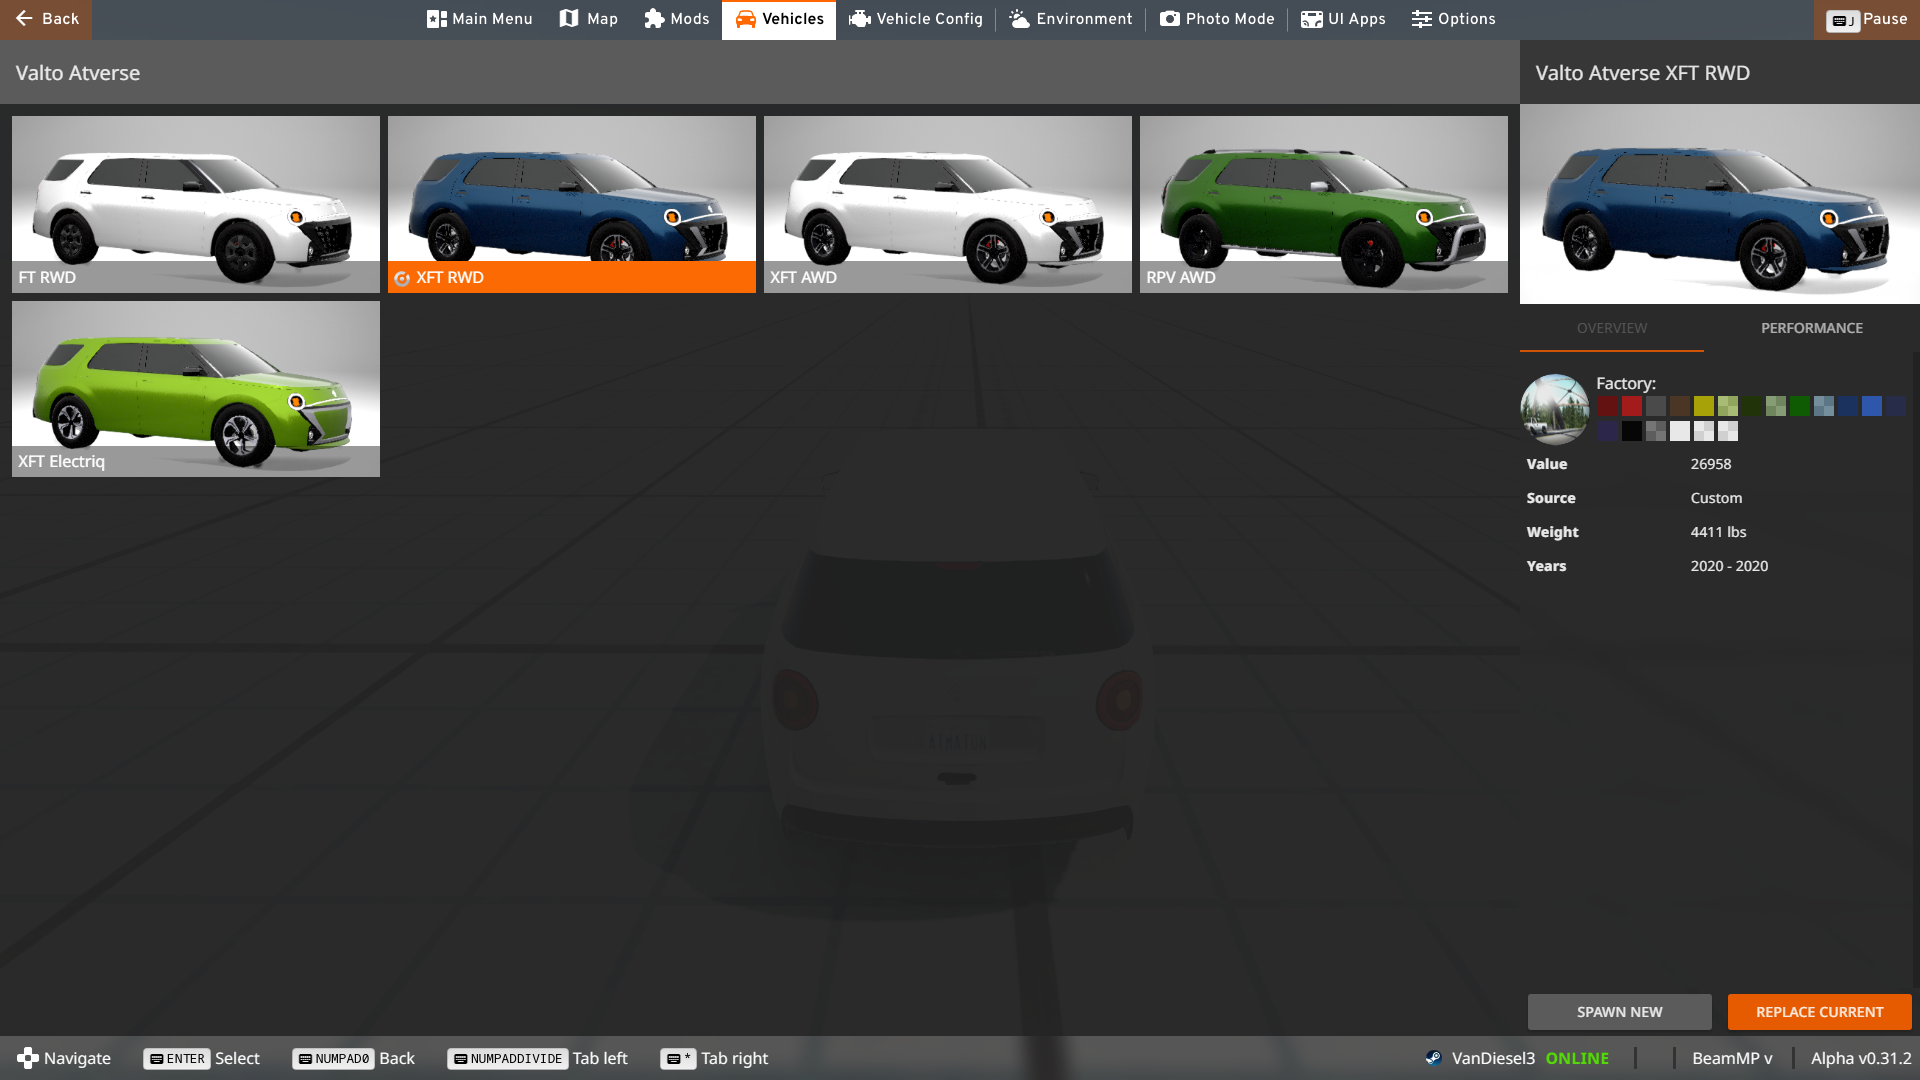The image size is (1920, 1080).
Task: Open UI Apps editor
Action: point(1342,19)
